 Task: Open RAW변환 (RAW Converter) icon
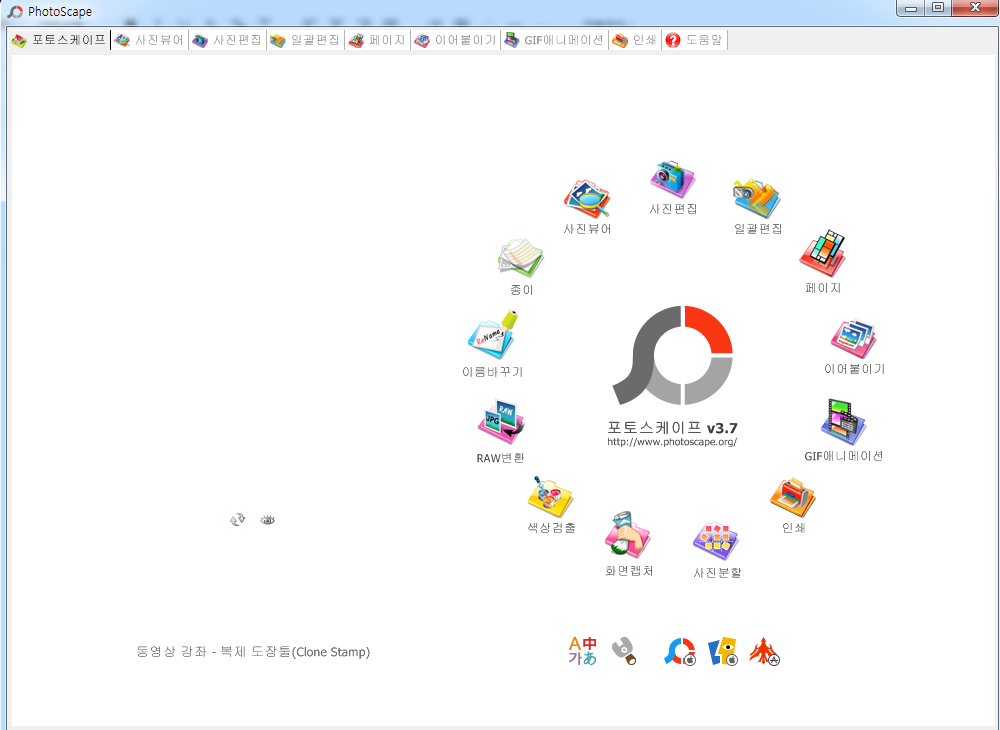click(501, 422)
